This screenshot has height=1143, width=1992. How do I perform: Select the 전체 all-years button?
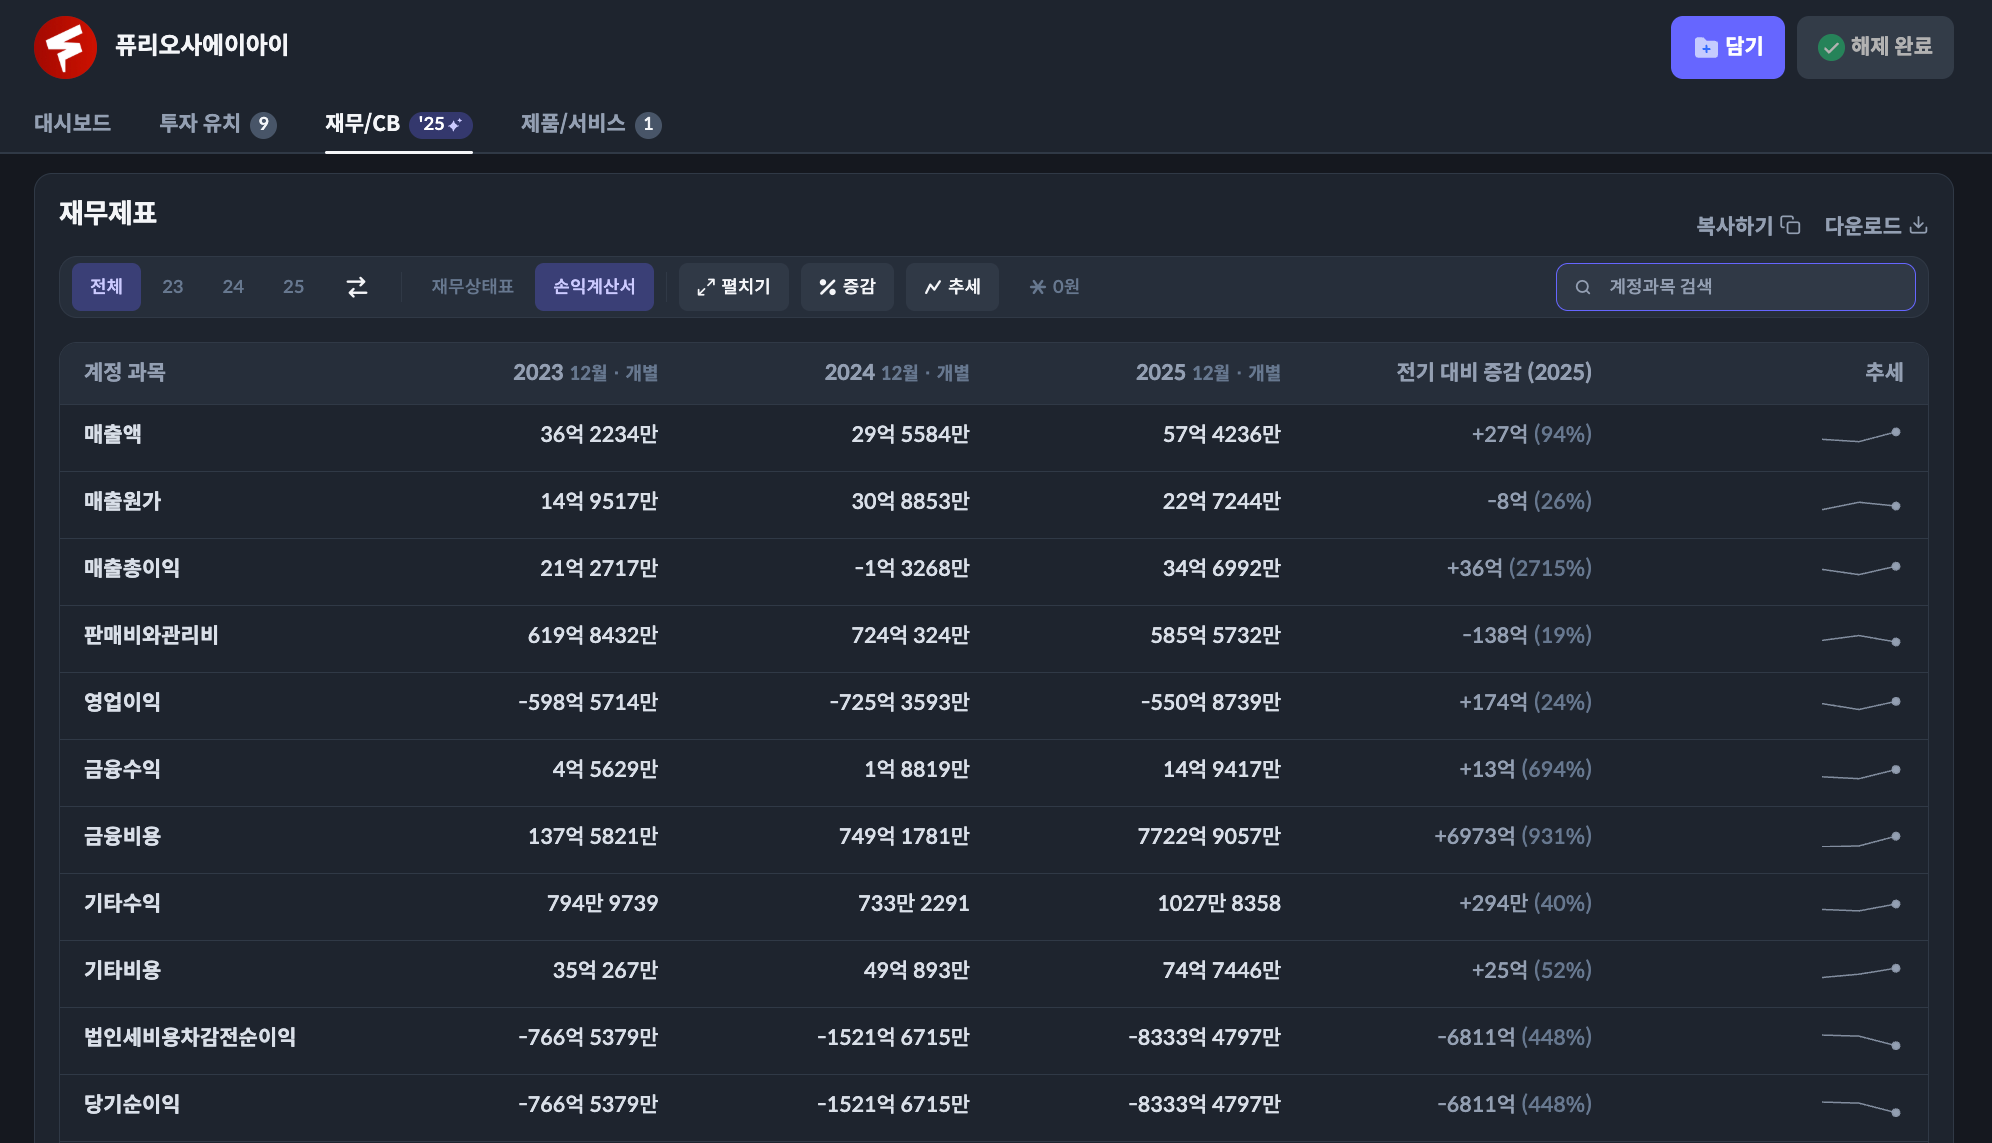click(x=106, y=287)
